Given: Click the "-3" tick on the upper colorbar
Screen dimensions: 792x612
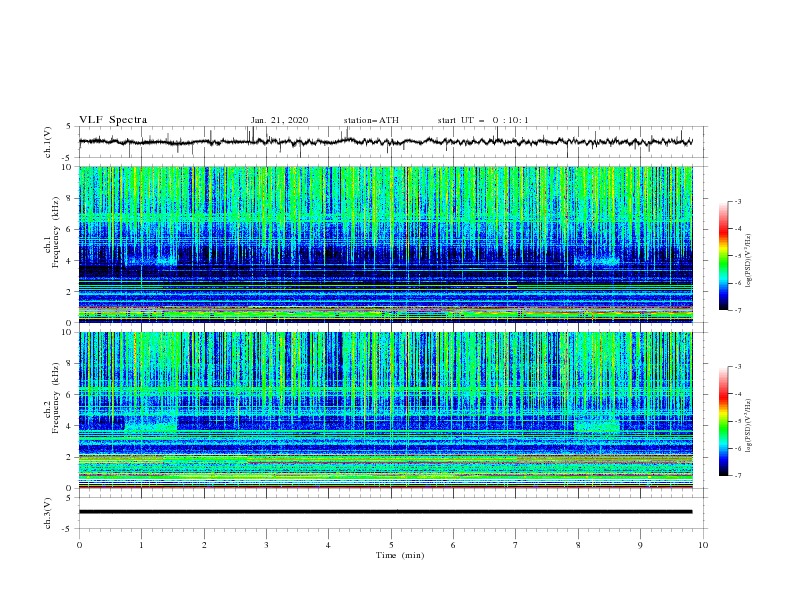Looking at the screenshot, I should tap(738, 201).
